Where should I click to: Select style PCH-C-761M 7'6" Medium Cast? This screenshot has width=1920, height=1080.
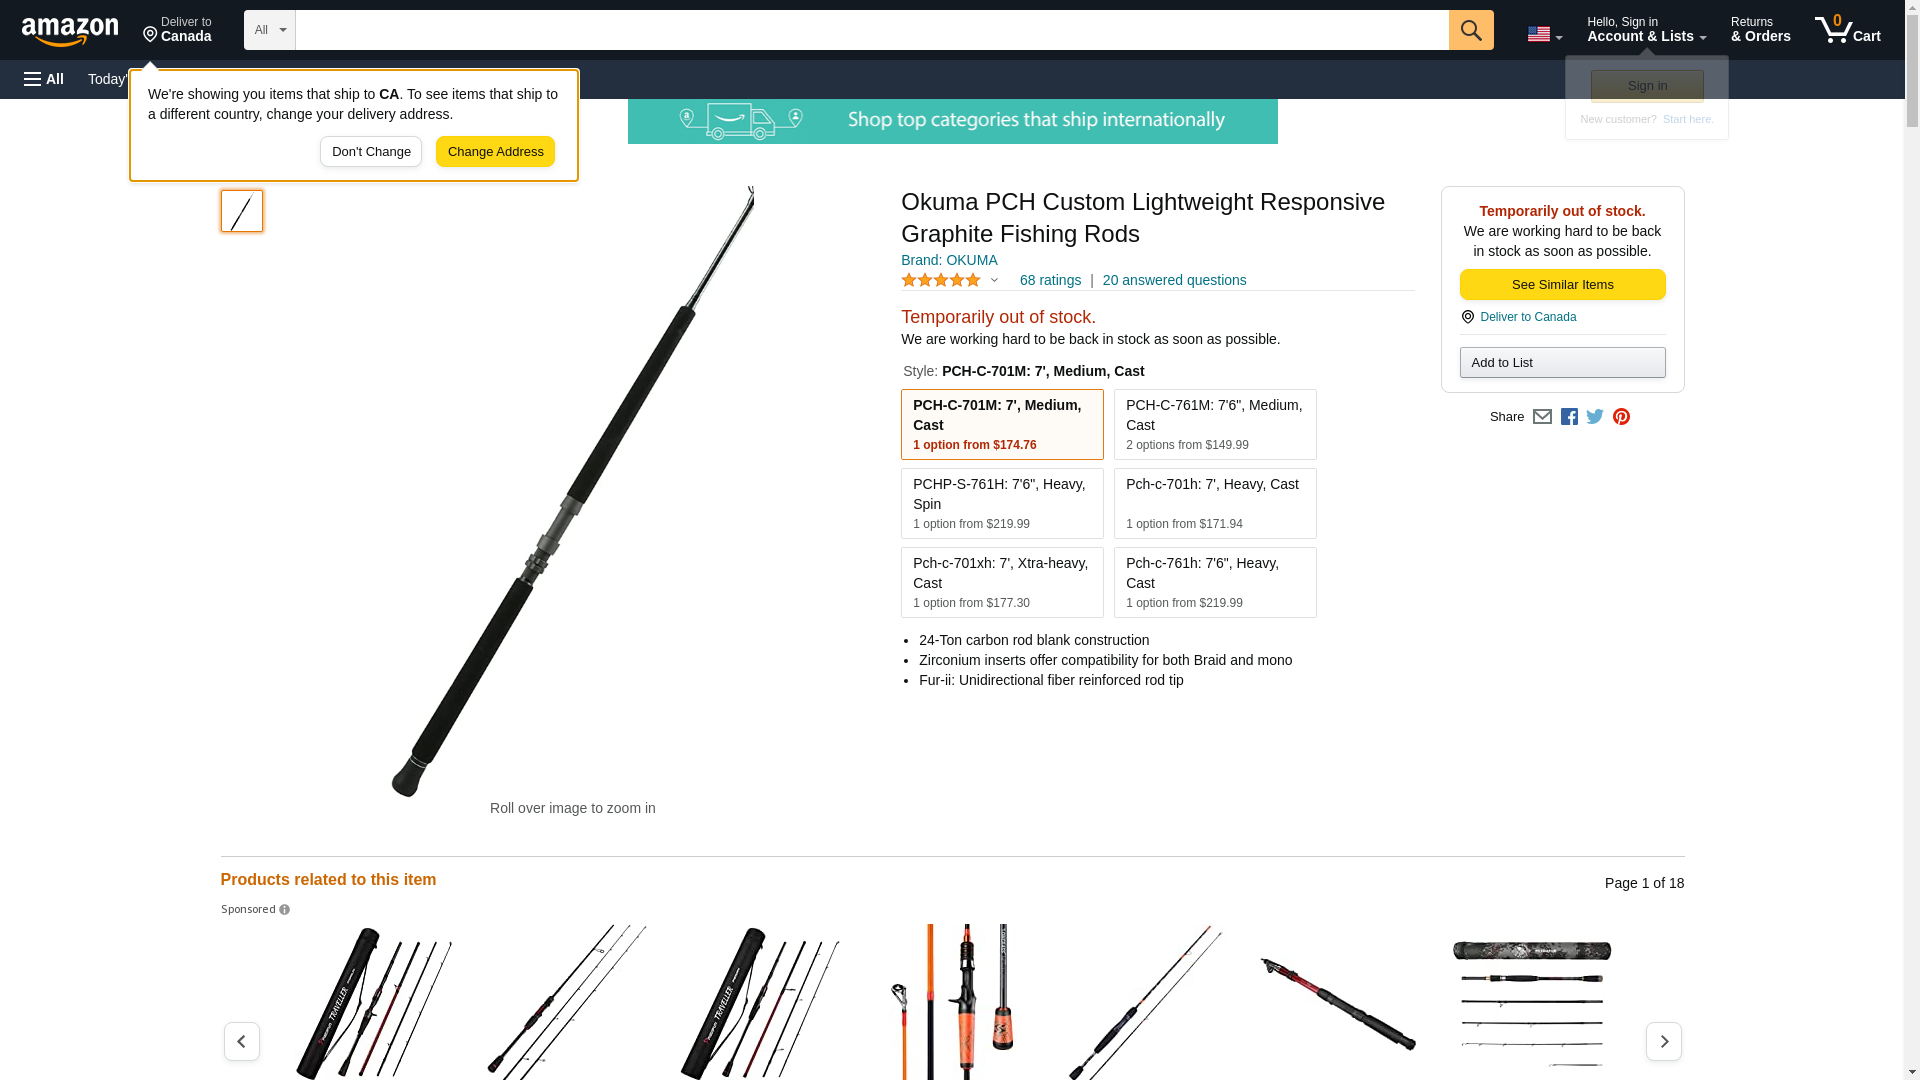1215,424
